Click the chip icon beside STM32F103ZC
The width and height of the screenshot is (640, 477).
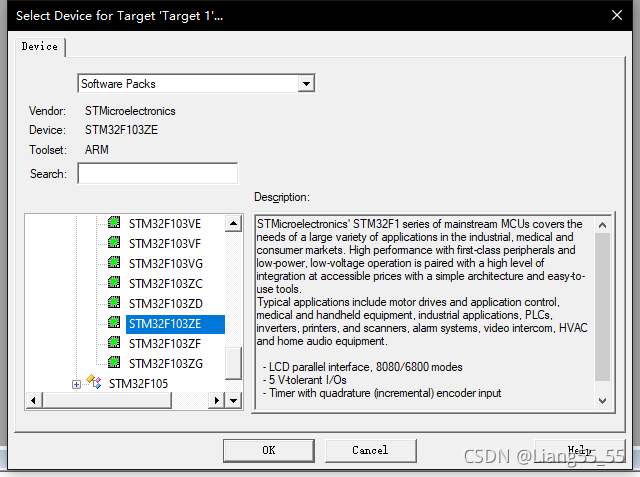(x=114, y=282)
